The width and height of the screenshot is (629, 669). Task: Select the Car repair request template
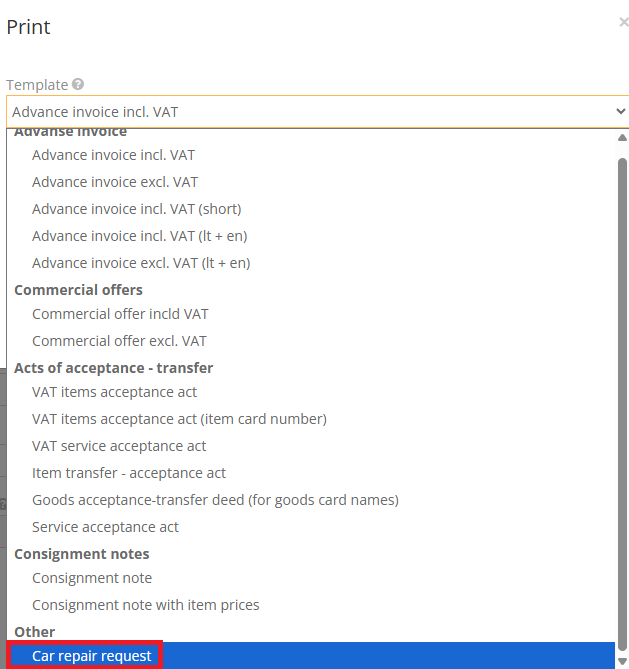pyautogui.click(x=92, y=656)
